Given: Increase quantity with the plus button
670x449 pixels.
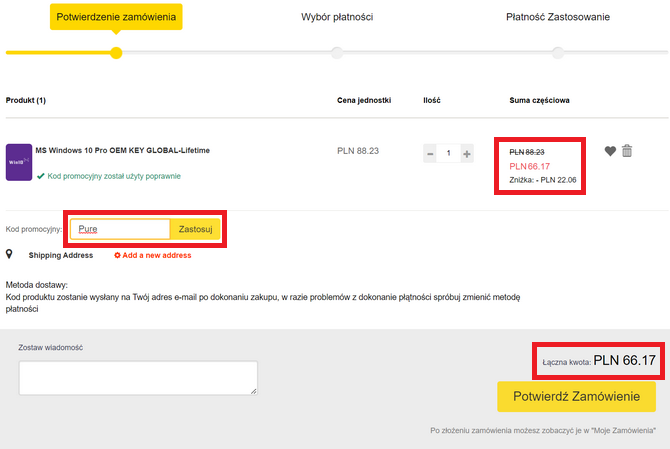Looking at the screenshot, I should click(x=467, y=153).
